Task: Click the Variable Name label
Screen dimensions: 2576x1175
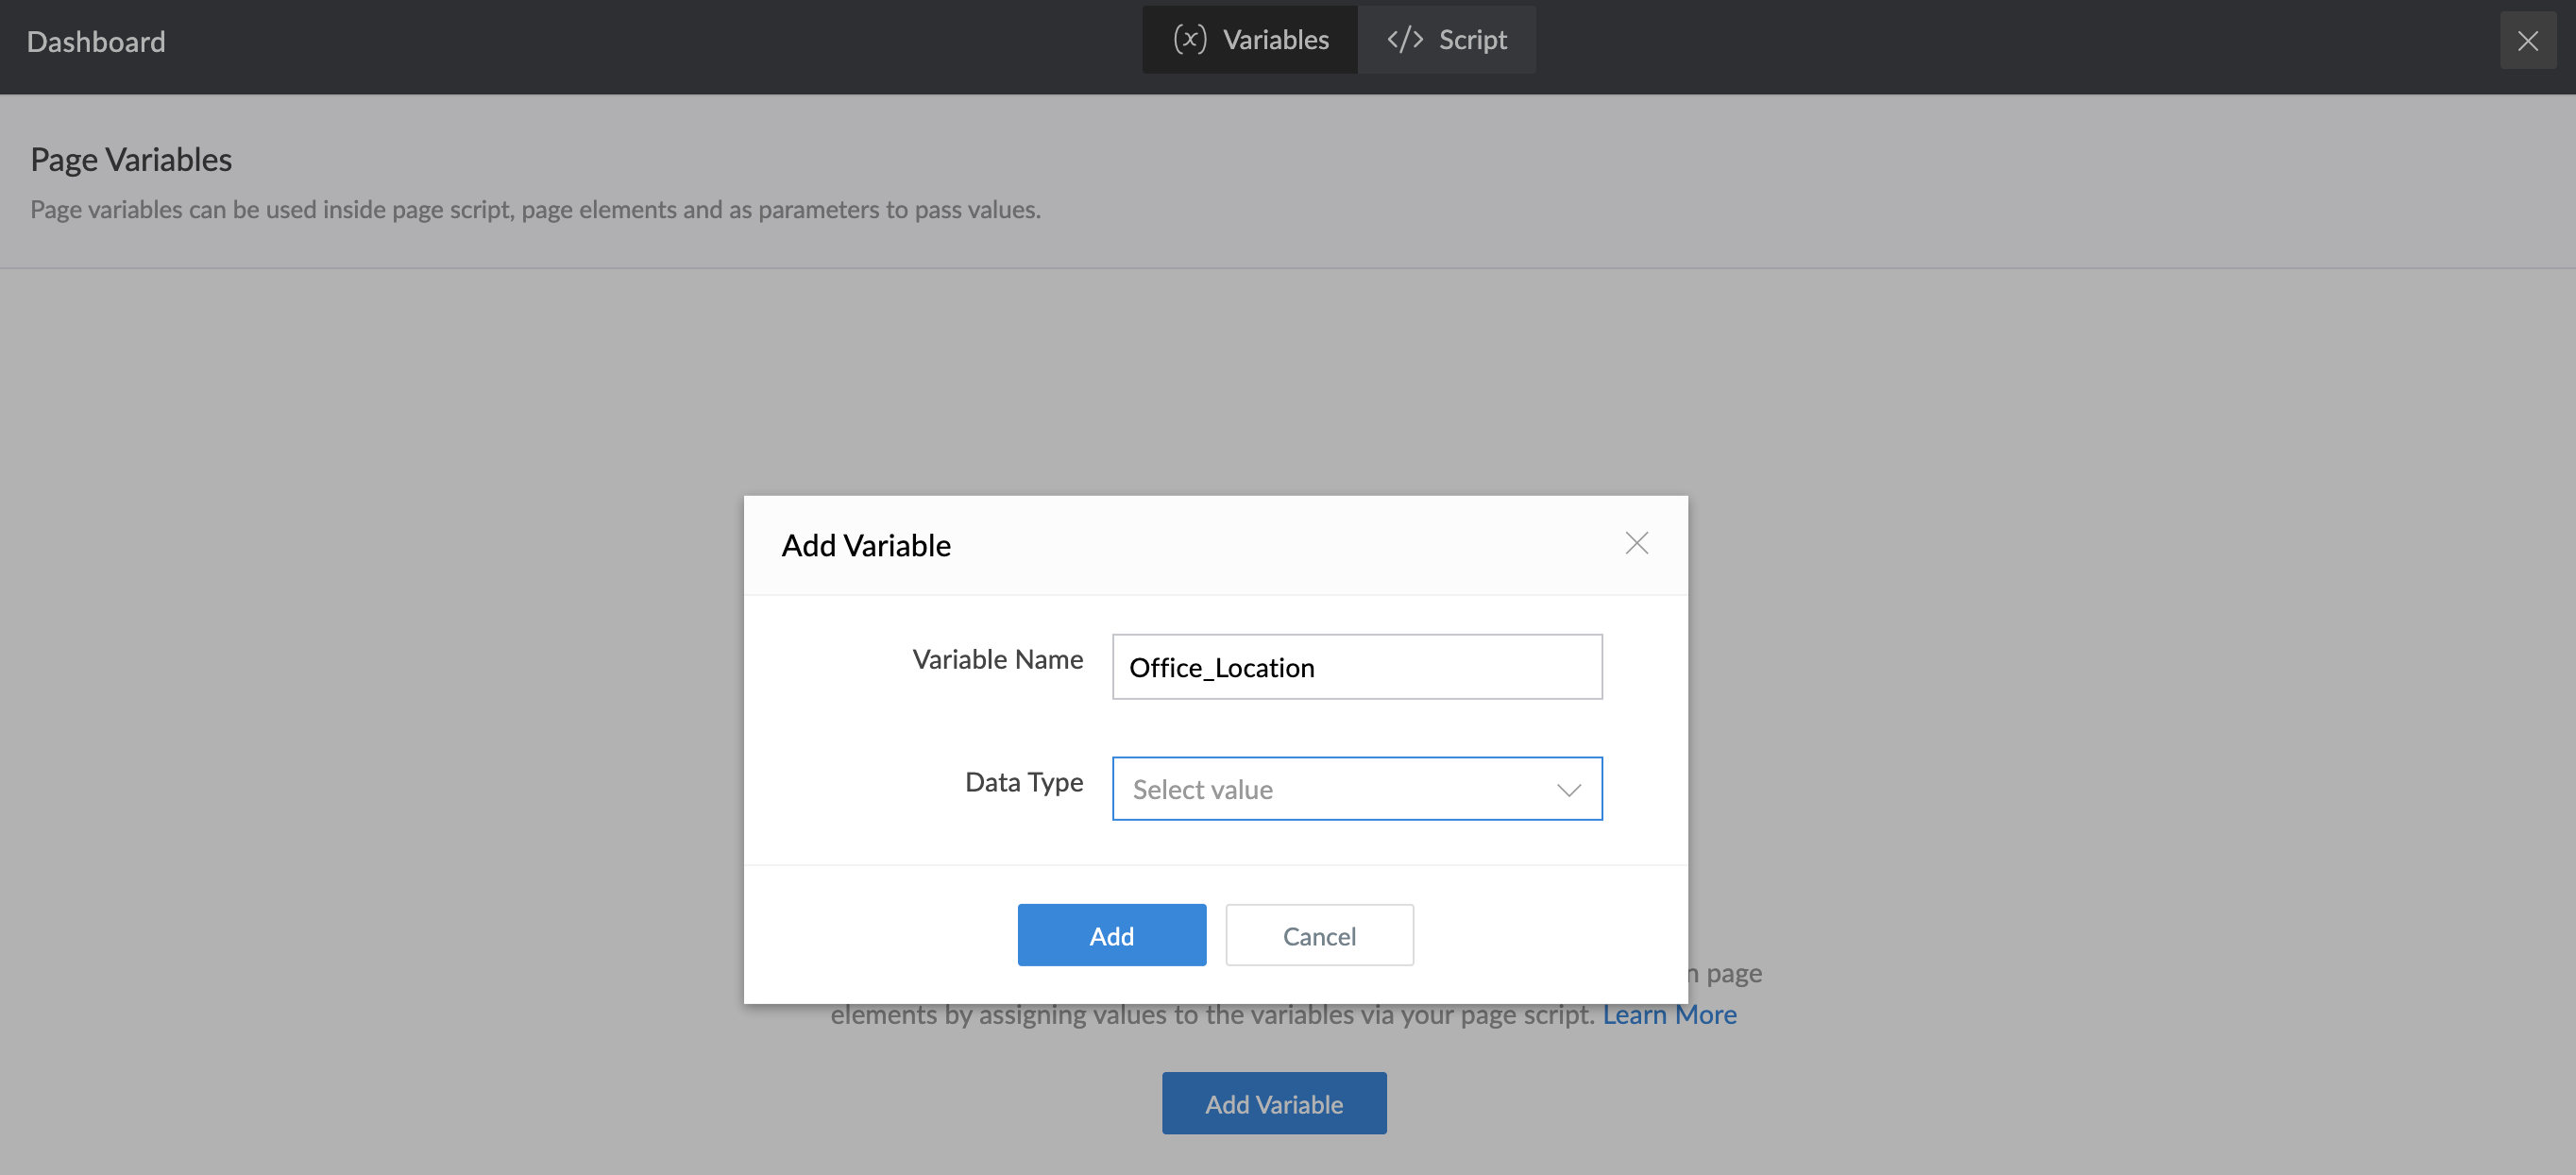Action: pos(997,660)
